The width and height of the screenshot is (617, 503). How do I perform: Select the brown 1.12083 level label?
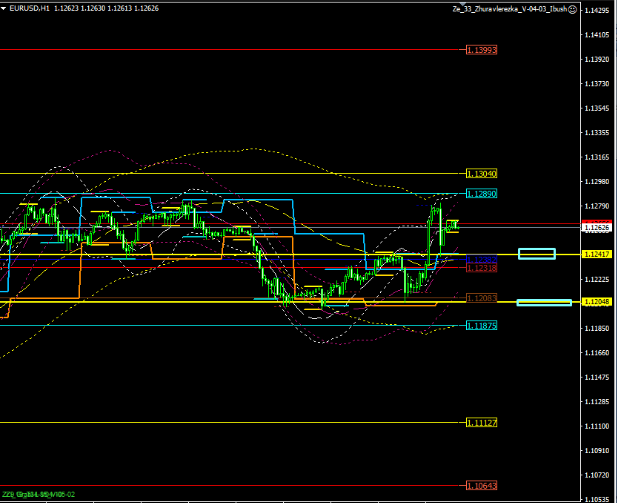tap(482, 298)
